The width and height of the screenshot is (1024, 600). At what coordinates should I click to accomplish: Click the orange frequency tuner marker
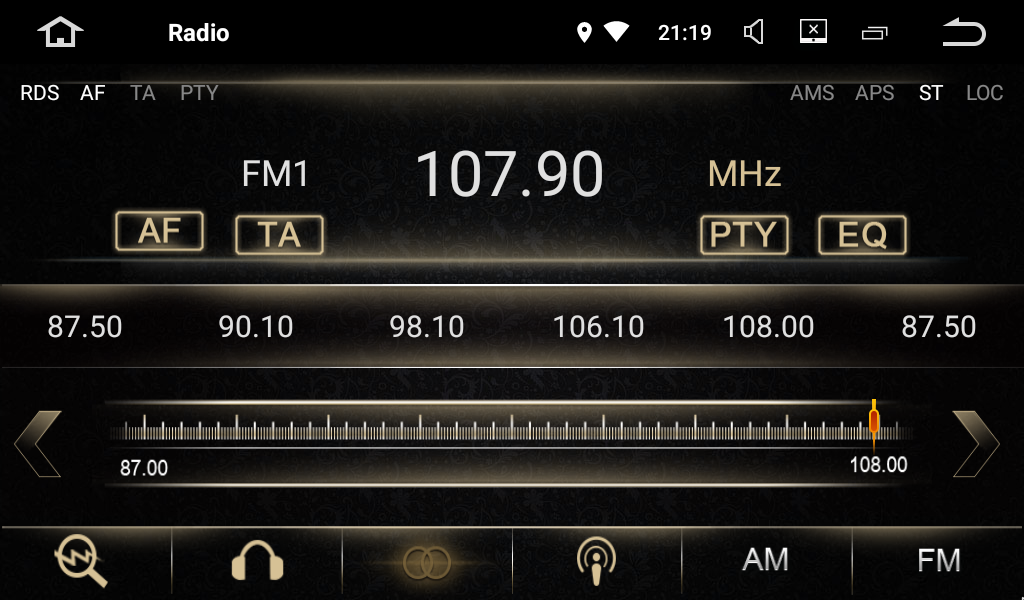[x=874, y=421]
